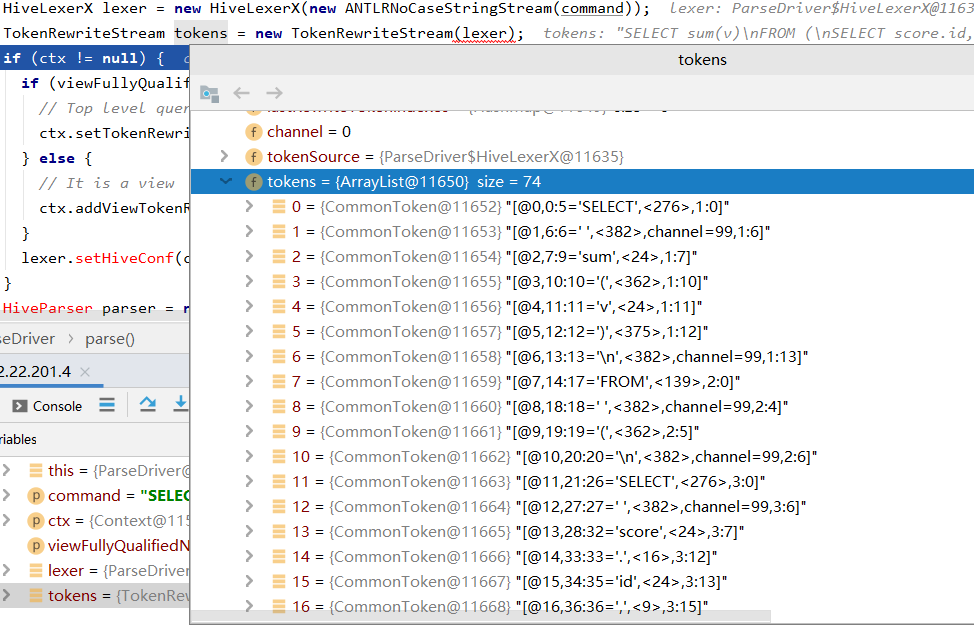Select the channel = 0 field row
This screenshot has height=627, width=974.
click(x=582, y=132)
